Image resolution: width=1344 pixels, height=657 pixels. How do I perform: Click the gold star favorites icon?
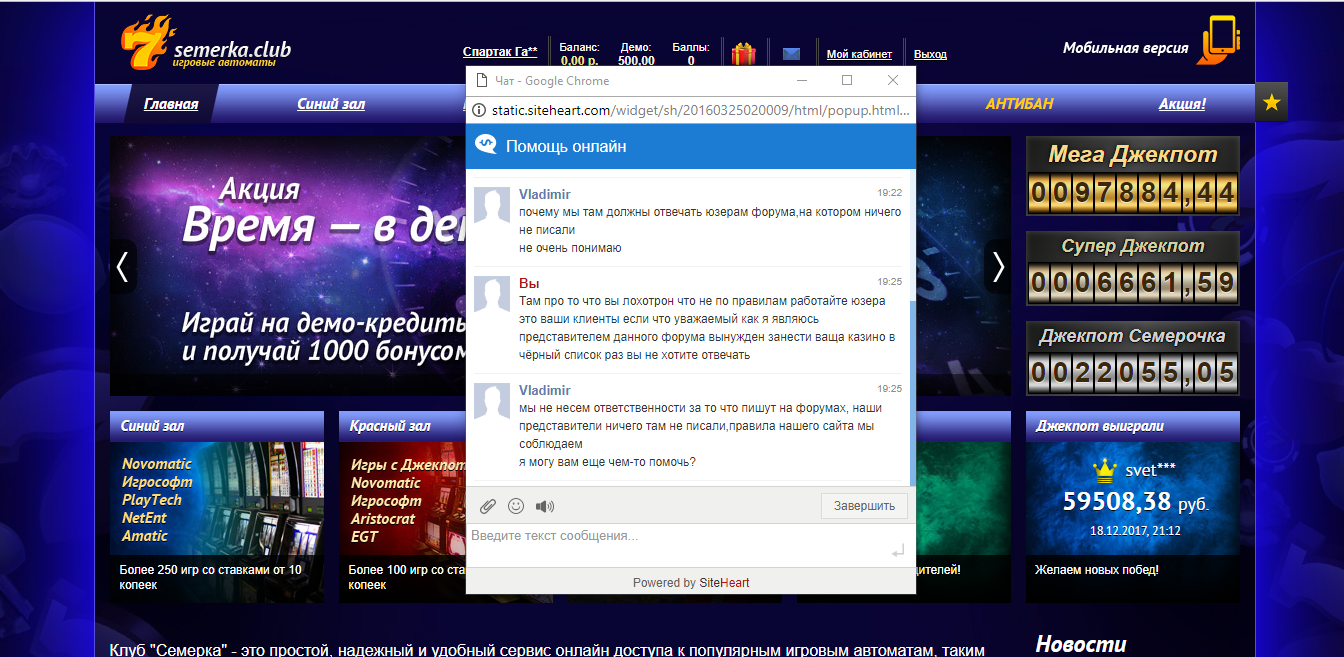(1271, 102)
